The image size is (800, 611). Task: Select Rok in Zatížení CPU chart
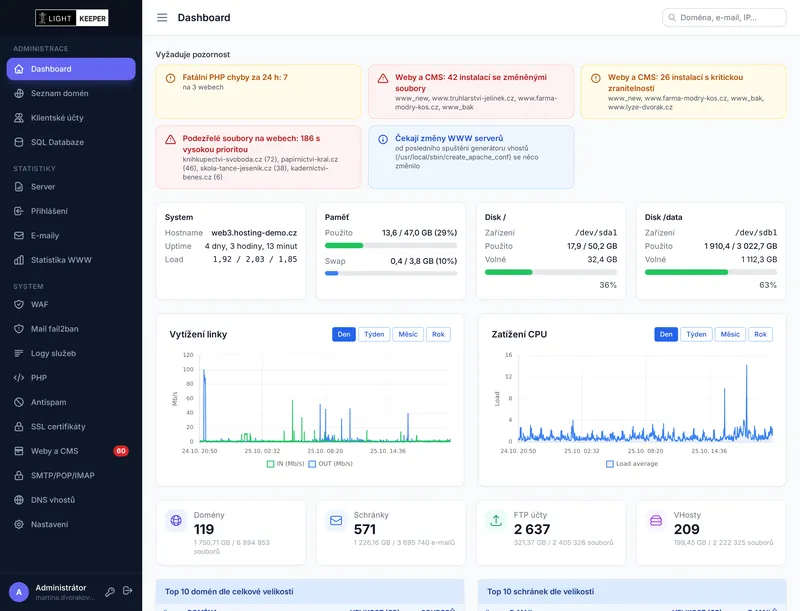760,335
